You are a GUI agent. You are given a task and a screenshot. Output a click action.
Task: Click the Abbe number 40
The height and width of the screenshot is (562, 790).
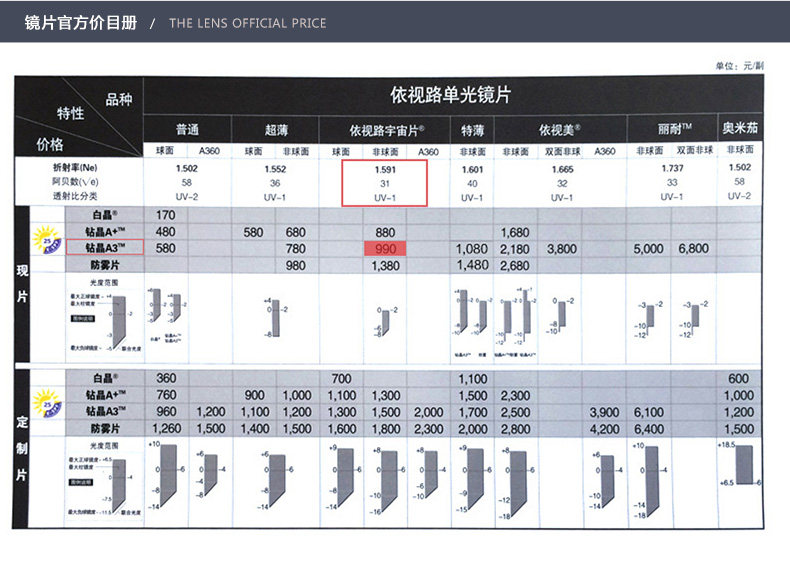coord(472,184)
